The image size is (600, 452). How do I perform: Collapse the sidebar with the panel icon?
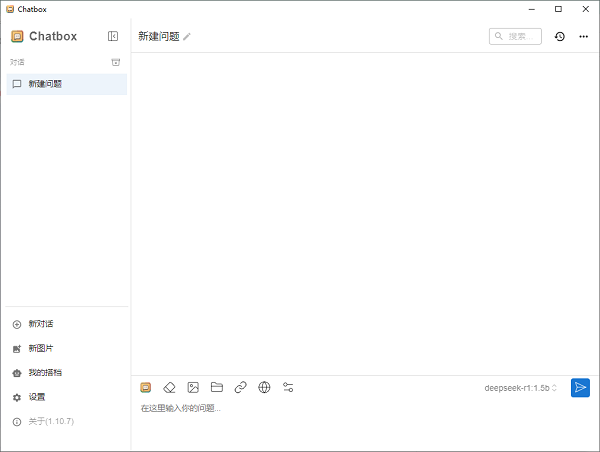[113, 36]
